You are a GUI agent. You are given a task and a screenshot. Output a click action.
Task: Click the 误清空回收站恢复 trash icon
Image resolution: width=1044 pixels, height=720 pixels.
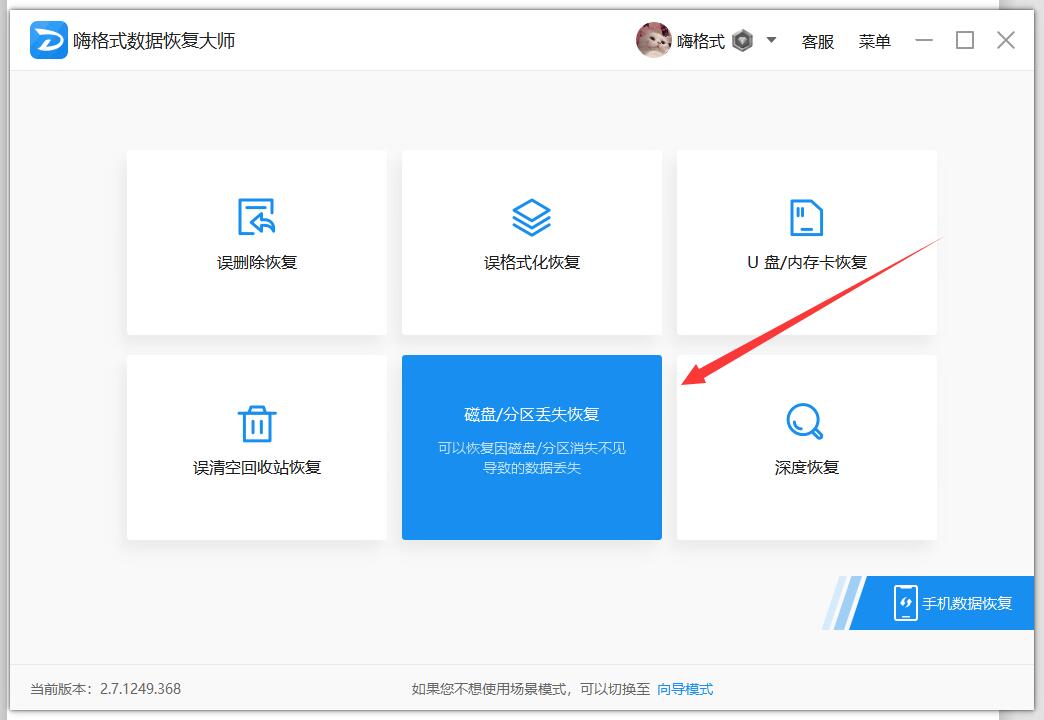pyautogui.click(x=257, y=424)
